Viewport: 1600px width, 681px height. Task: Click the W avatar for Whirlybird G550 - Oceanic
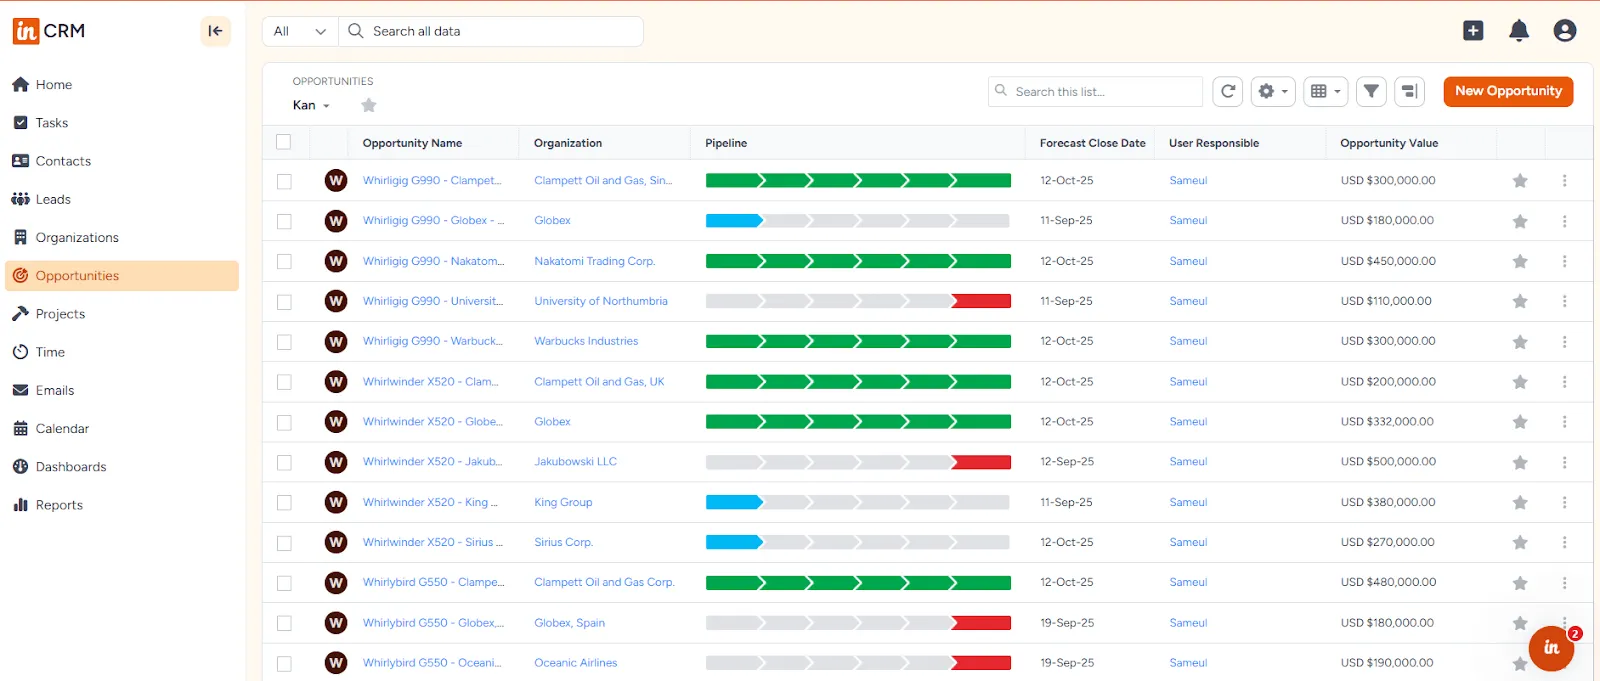tap(336, 663)
